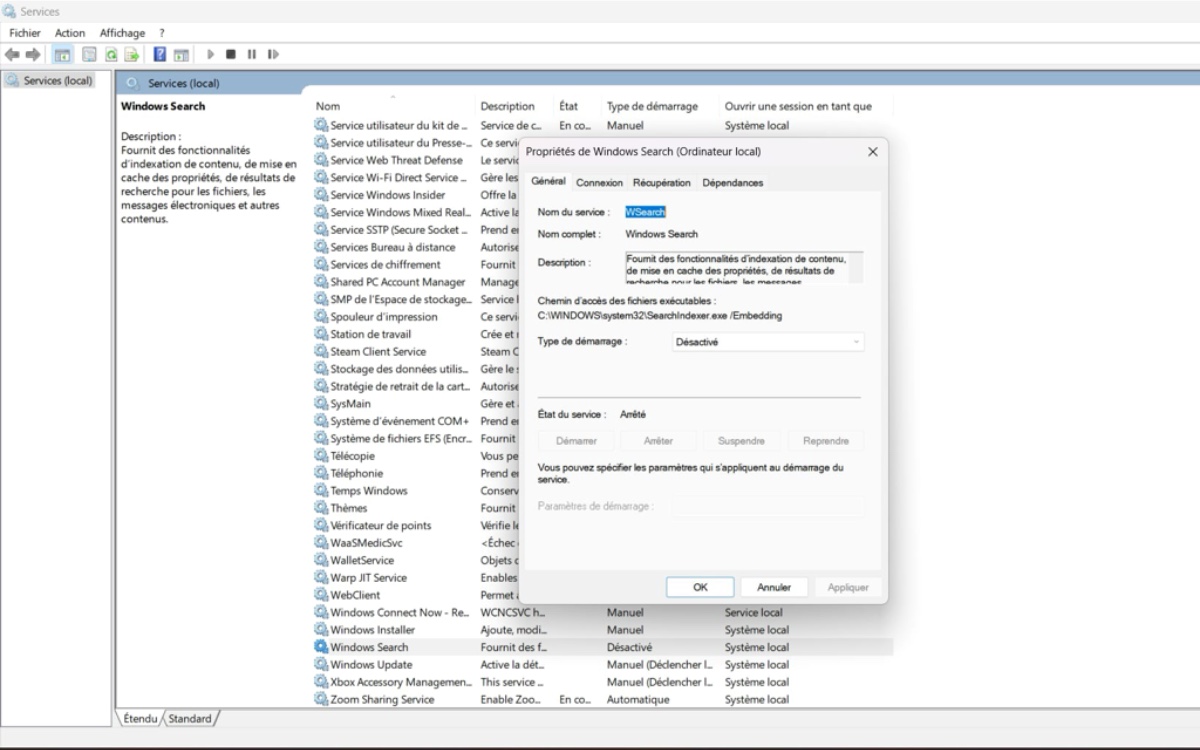1200x750 pixels.
Task: Open the Connexion tab in properties
Action: pyautogui.click(x=599, y=183)
